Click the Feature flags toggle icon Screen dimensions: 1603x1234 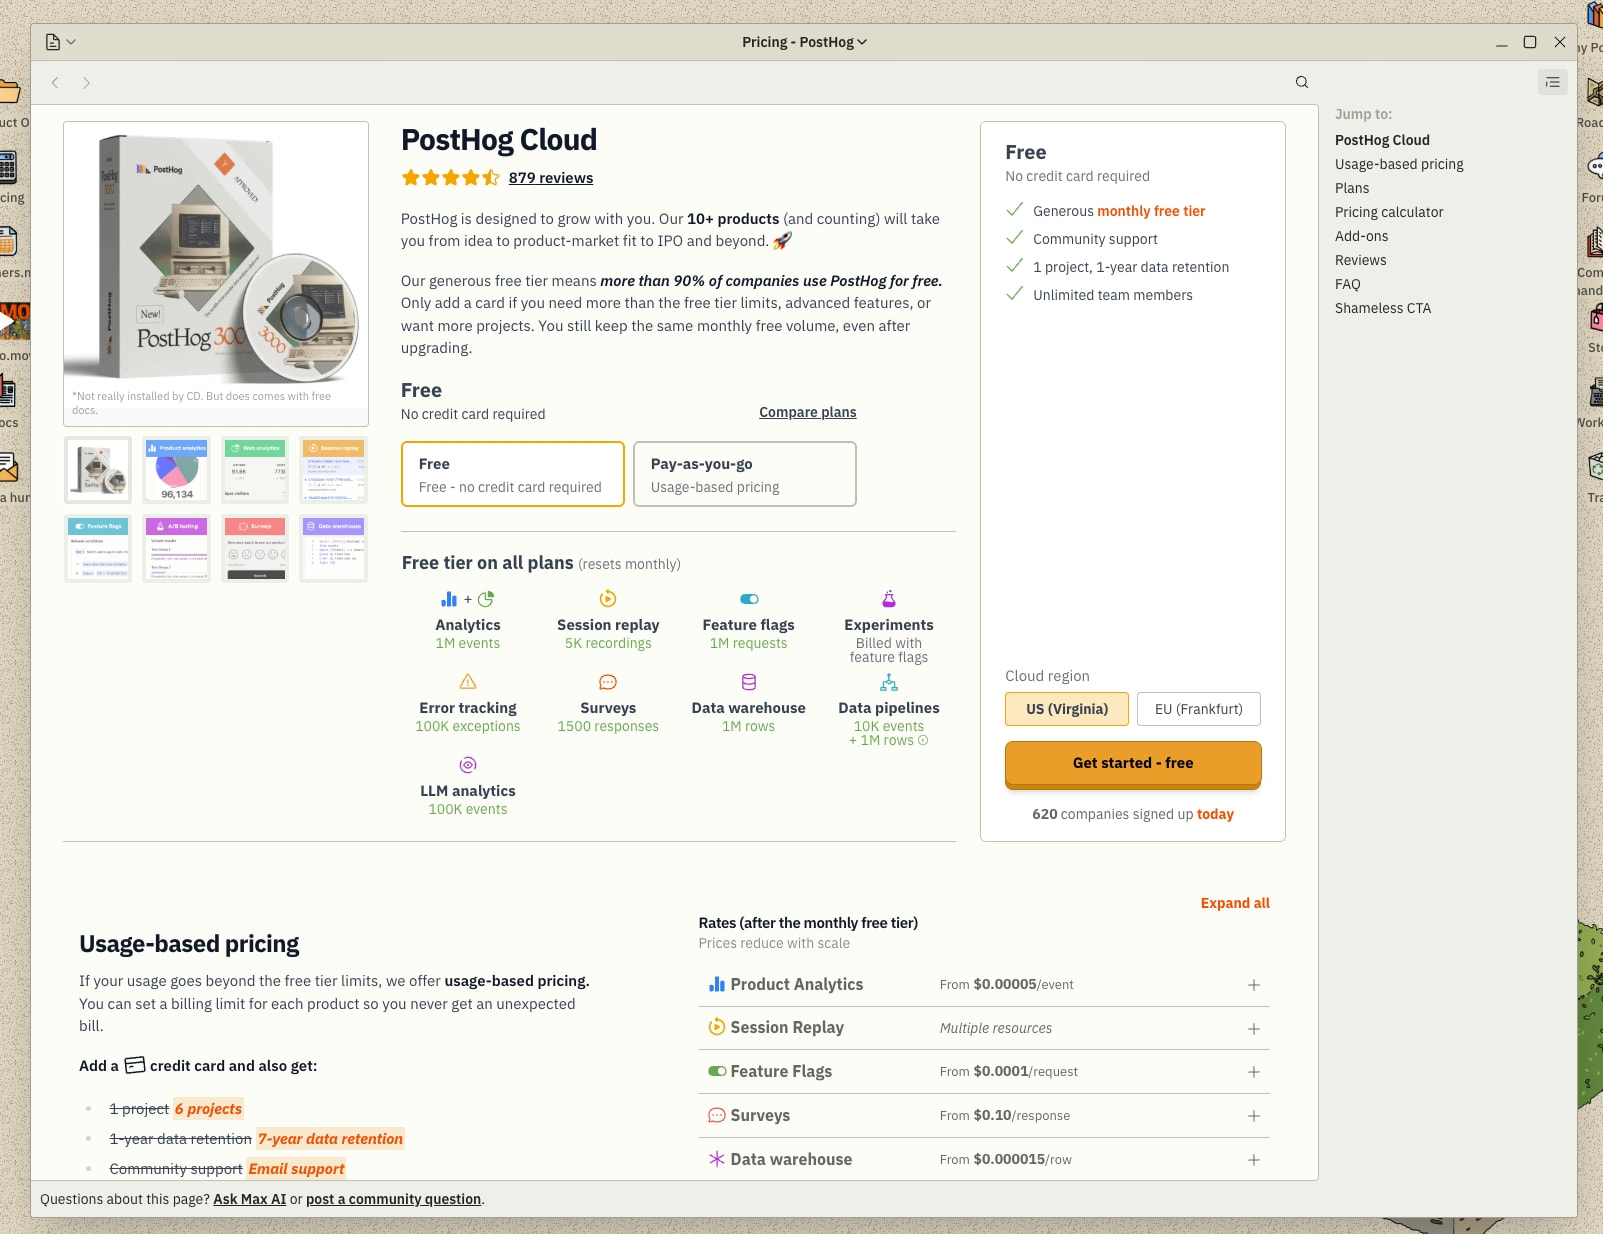click(749, 599)
